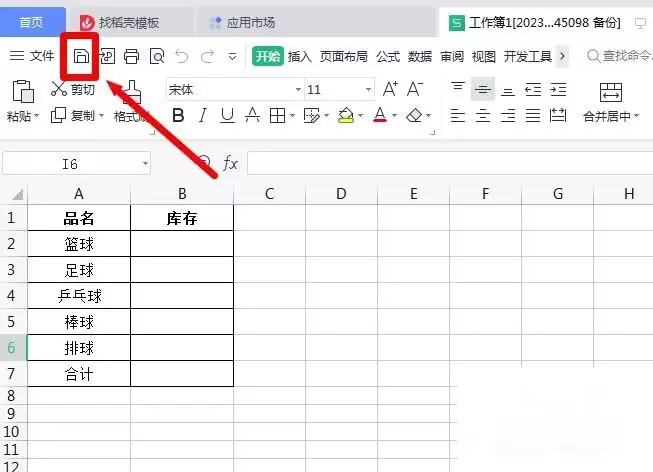Switch to the 插入 ribbon tab
Viewport: 653px width, 472px height.
(x=300, y=56)
